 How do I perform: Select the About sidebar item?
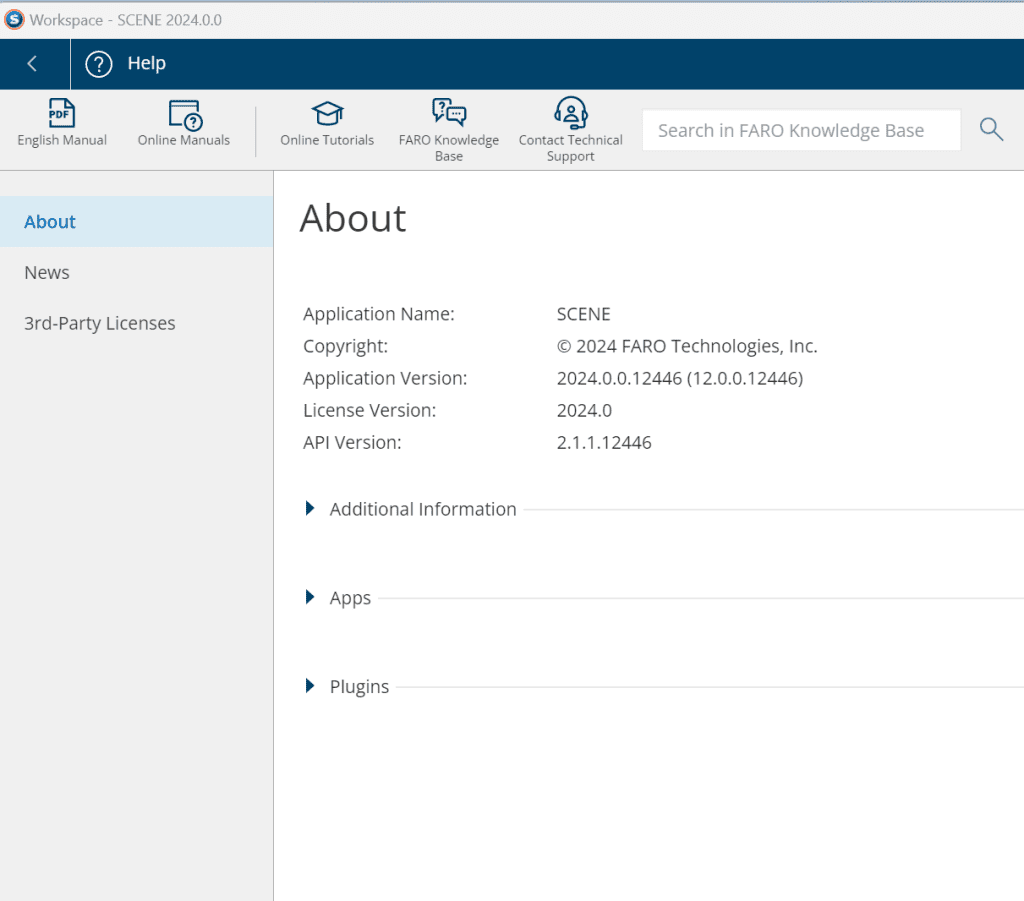(136, 221)
